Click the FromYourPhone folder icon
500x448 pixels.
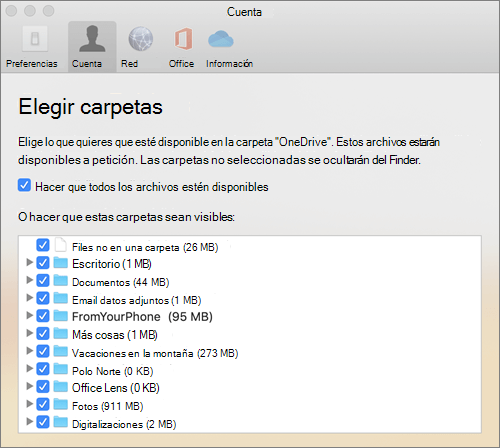61,316
